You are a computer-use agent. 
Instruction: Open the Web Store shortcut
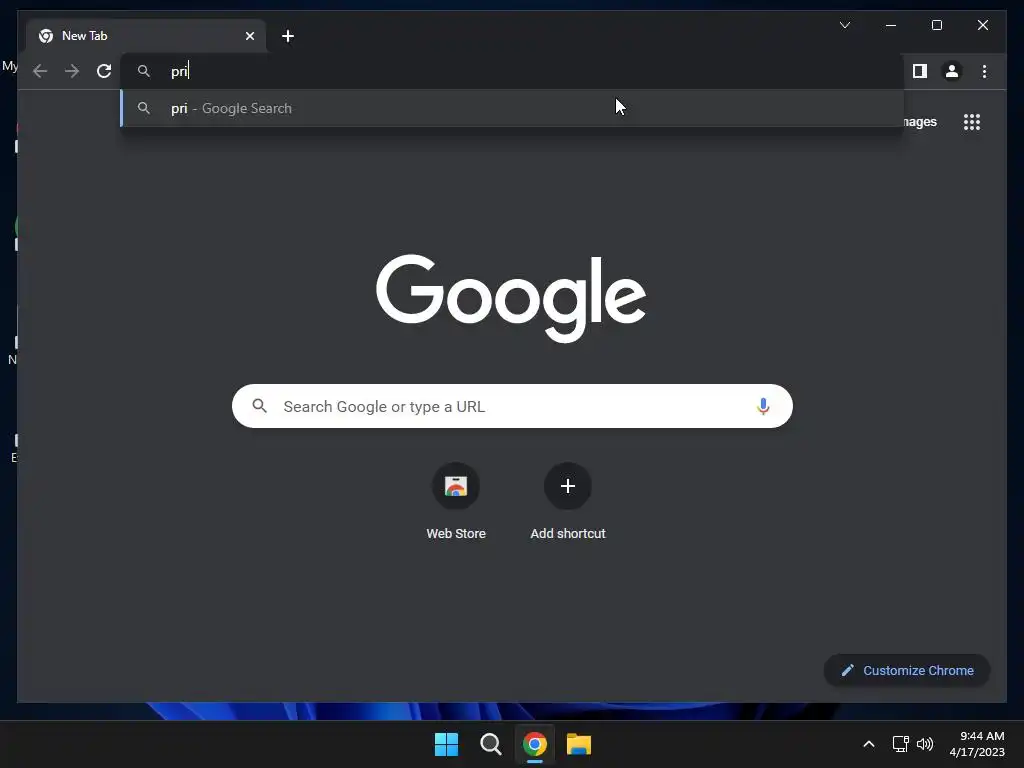[456, 502]
